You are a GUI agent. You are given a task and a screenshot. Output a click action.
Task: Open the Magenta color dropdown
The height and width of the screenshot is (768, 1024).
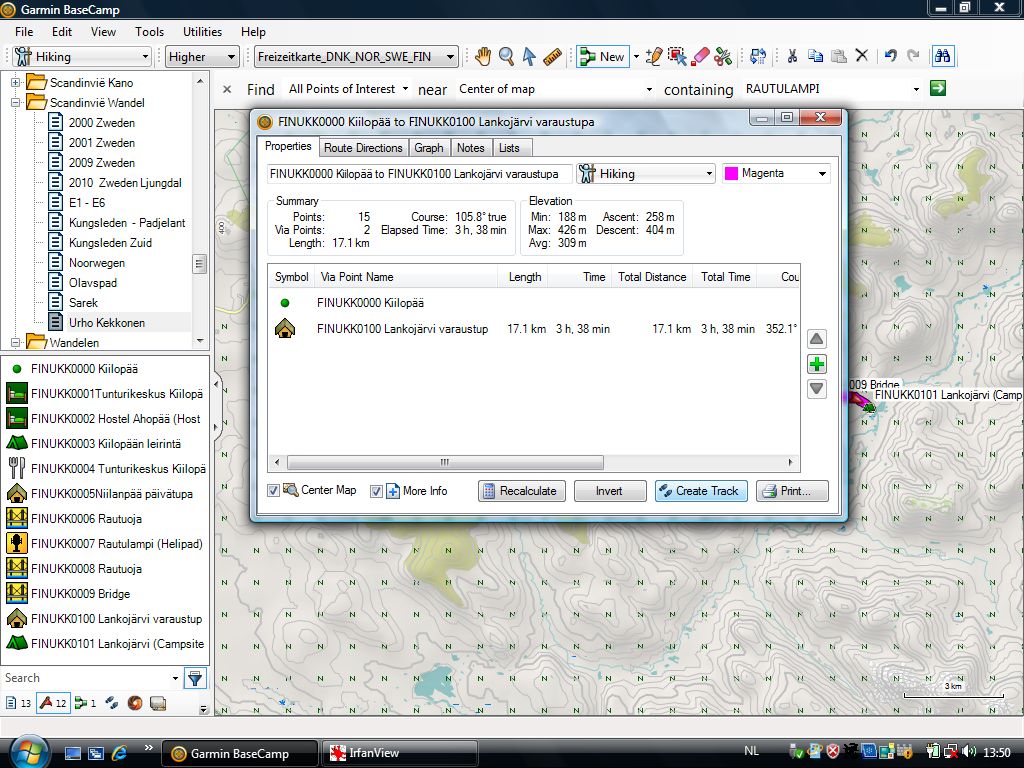click(x=776, y=174)
